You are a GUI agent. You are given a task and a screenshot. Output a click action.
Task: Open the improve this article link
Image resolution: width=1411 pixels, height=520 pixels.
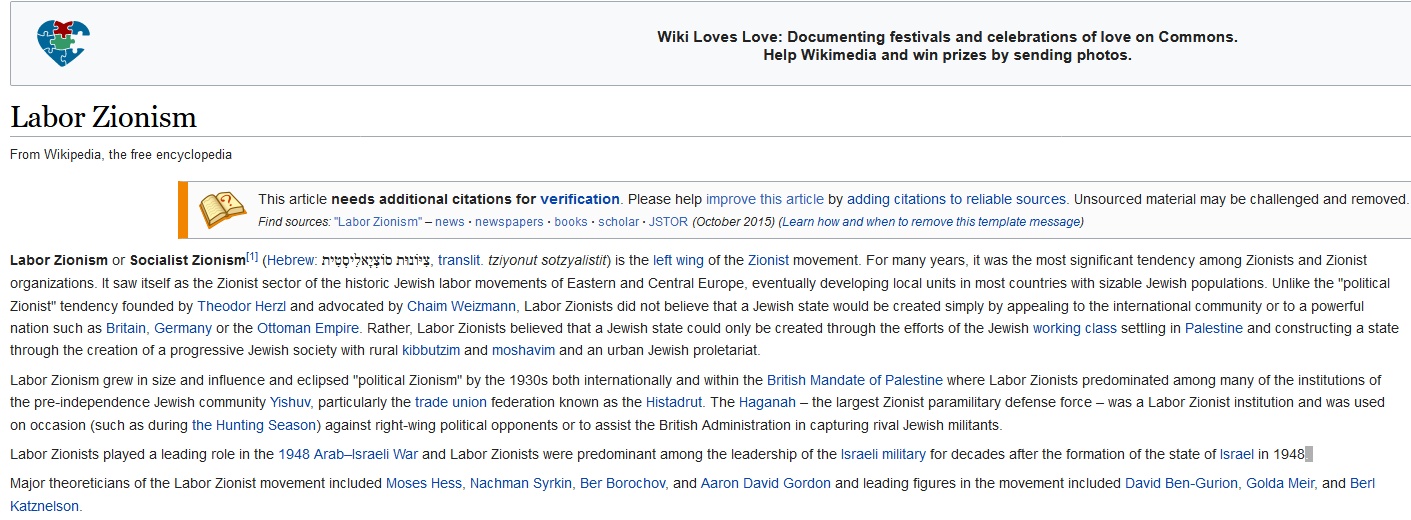pos(765,199)
